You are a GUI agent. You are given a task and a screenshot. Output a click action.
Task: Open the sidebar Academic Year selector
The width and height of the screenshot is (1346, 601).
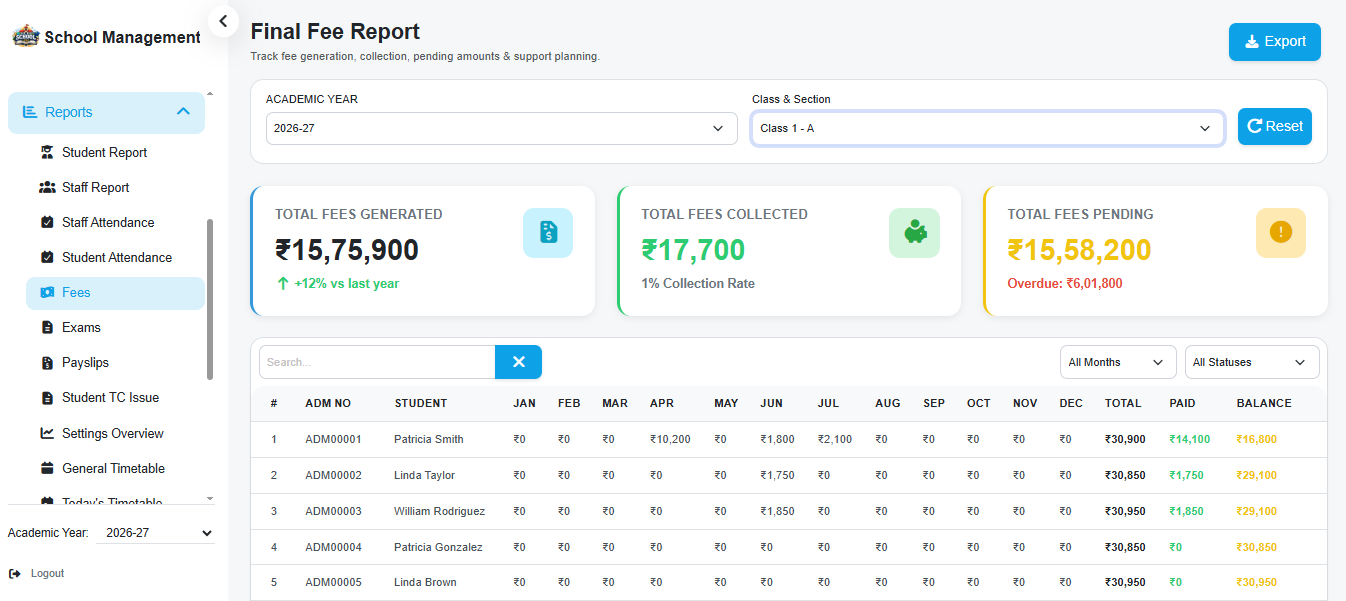(x=155, y=533)
